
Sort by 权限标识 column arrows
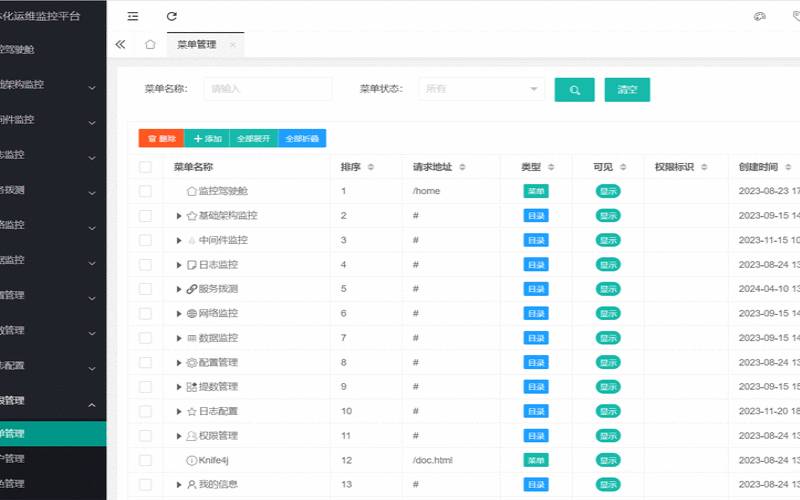click(x=704, y=167)
